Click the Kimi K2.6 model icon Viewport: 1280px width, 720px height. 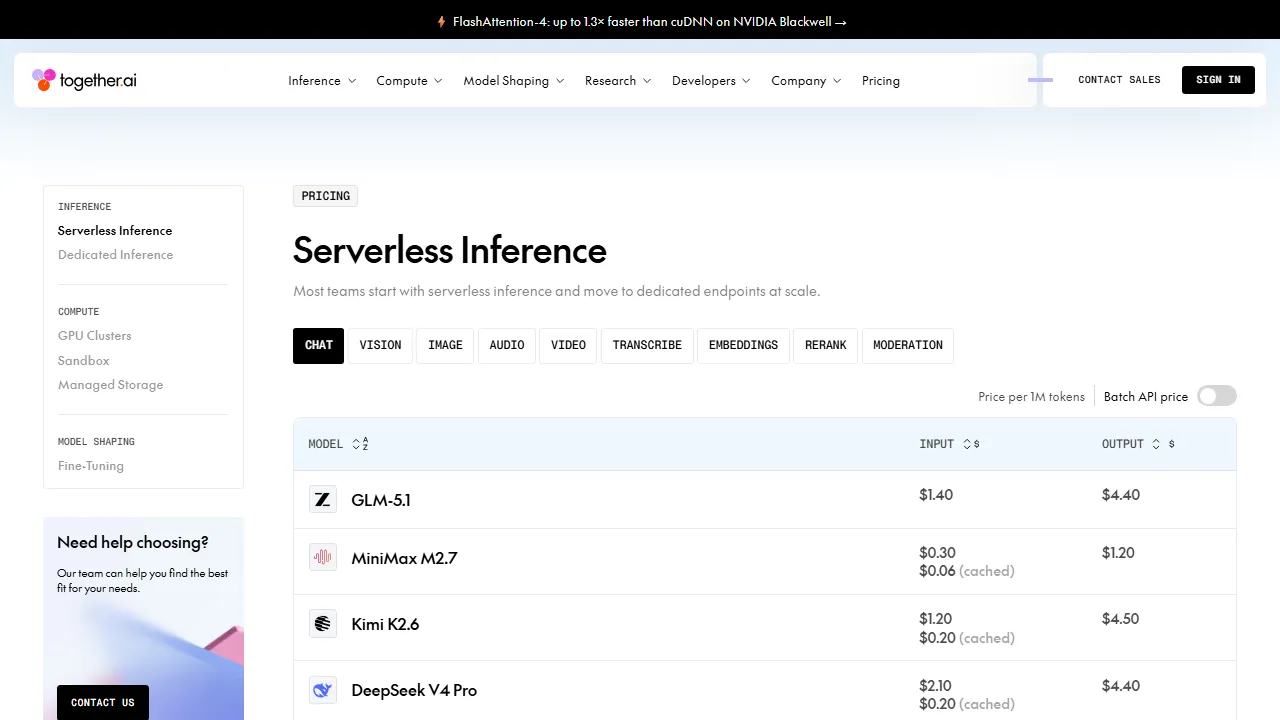pos(323,624)
